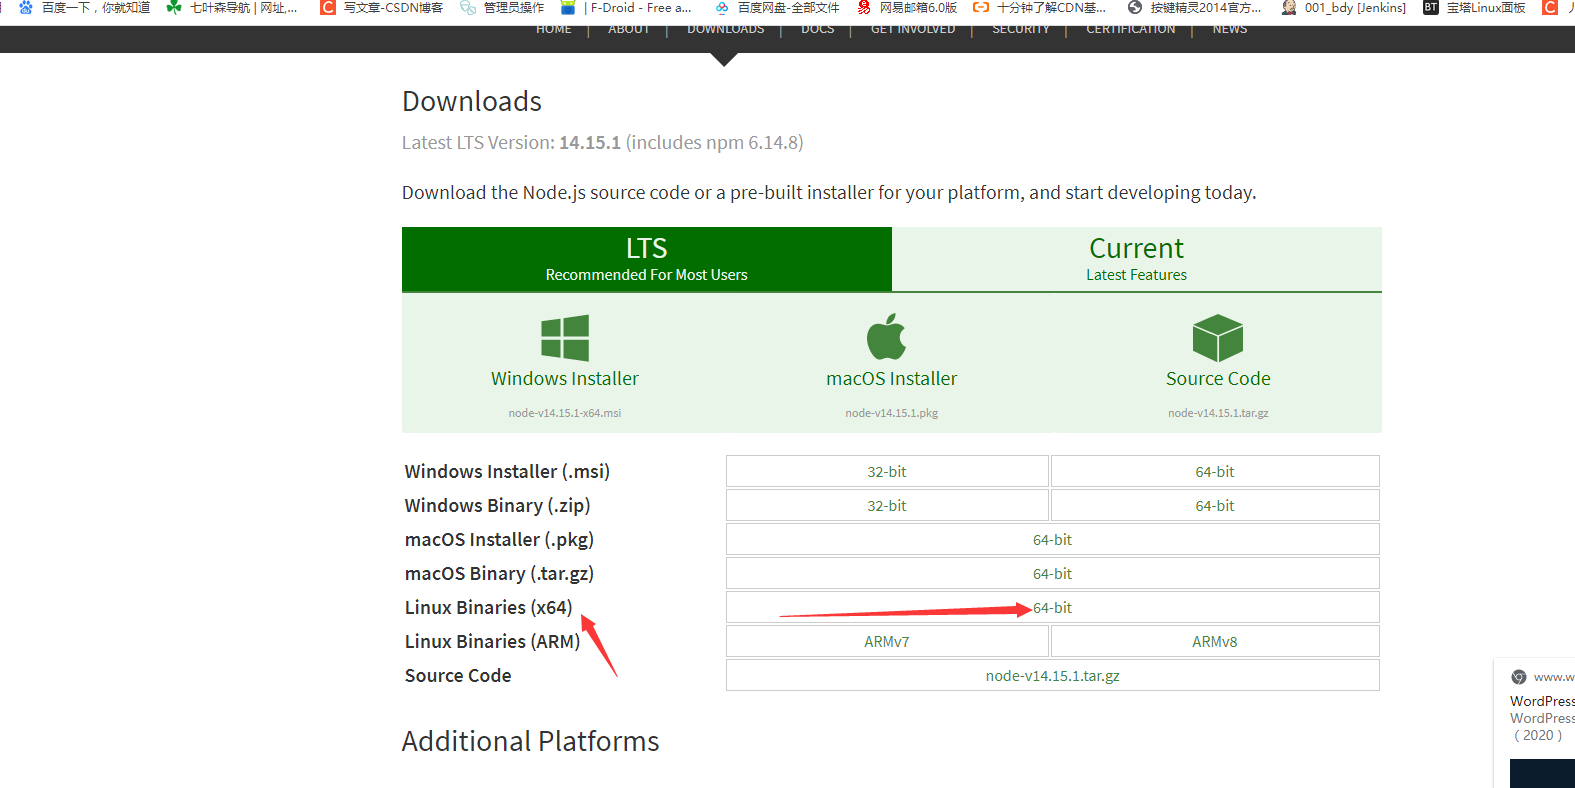This screenshot has width=1575, height=788.
Task: Click the Windows Installer link
Action: [565, 379]
